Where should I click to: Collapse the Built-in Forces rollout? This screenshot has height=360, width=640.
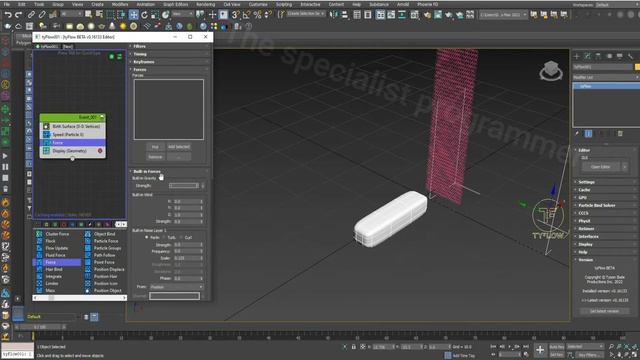147,171
